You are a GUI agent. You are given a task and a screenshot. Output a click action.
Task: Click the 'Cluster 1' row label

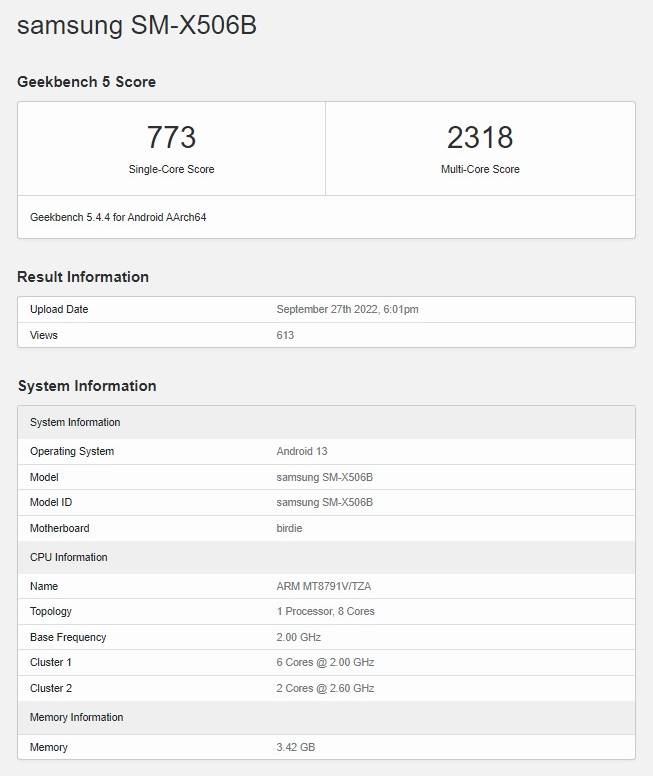point(50,663)
